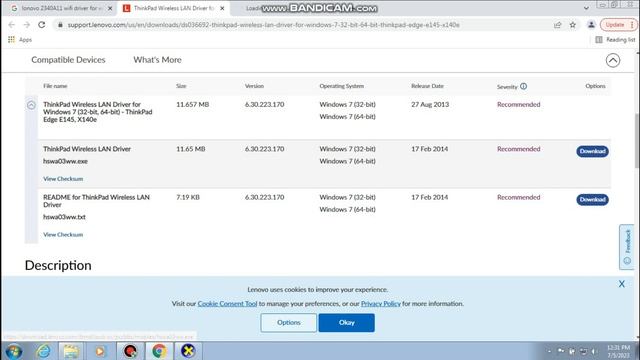Open the Reading list
This screenshot has width=640, height=360.
pos(615,40)
